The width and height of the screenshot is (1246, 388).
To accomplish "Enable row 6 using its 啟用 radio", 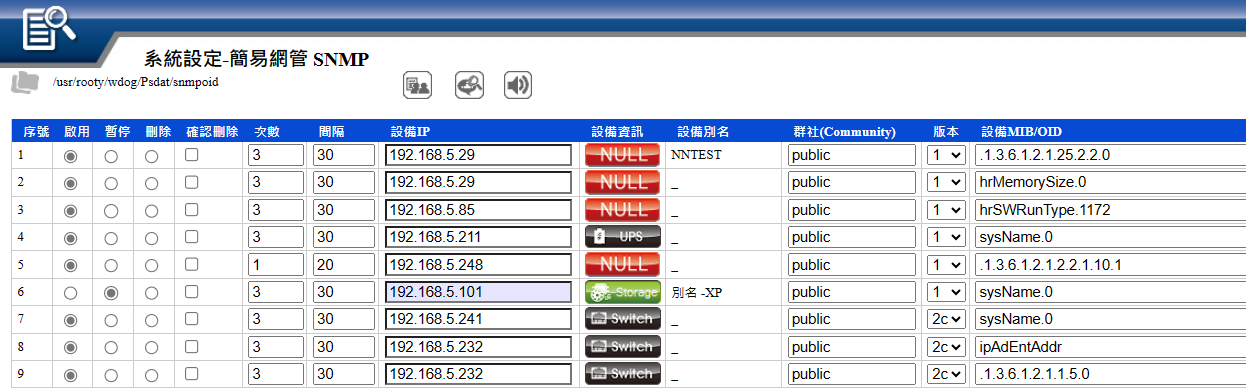I will coord(70,293).
